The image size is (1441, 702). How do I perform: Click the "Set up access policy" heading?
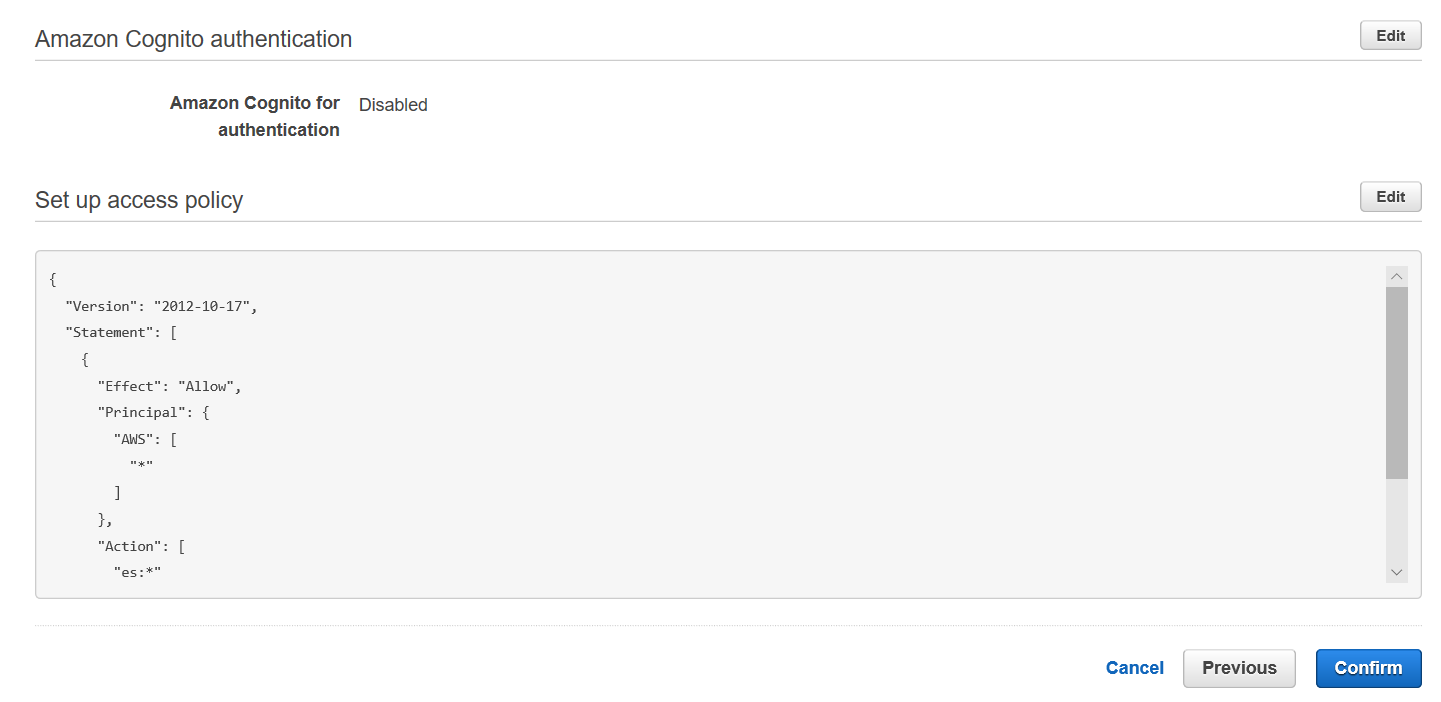point(139,200)
